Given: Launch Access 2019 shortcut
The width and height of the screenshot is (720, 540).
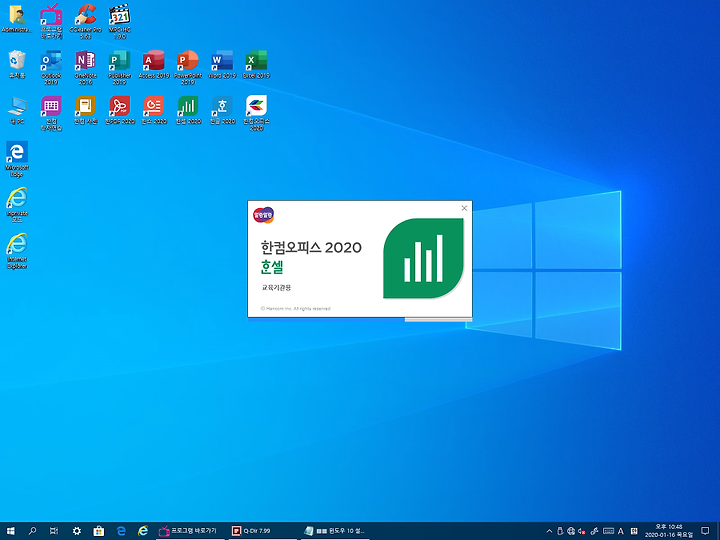Looking at the screenshot, I should click(x=154, y=64).
